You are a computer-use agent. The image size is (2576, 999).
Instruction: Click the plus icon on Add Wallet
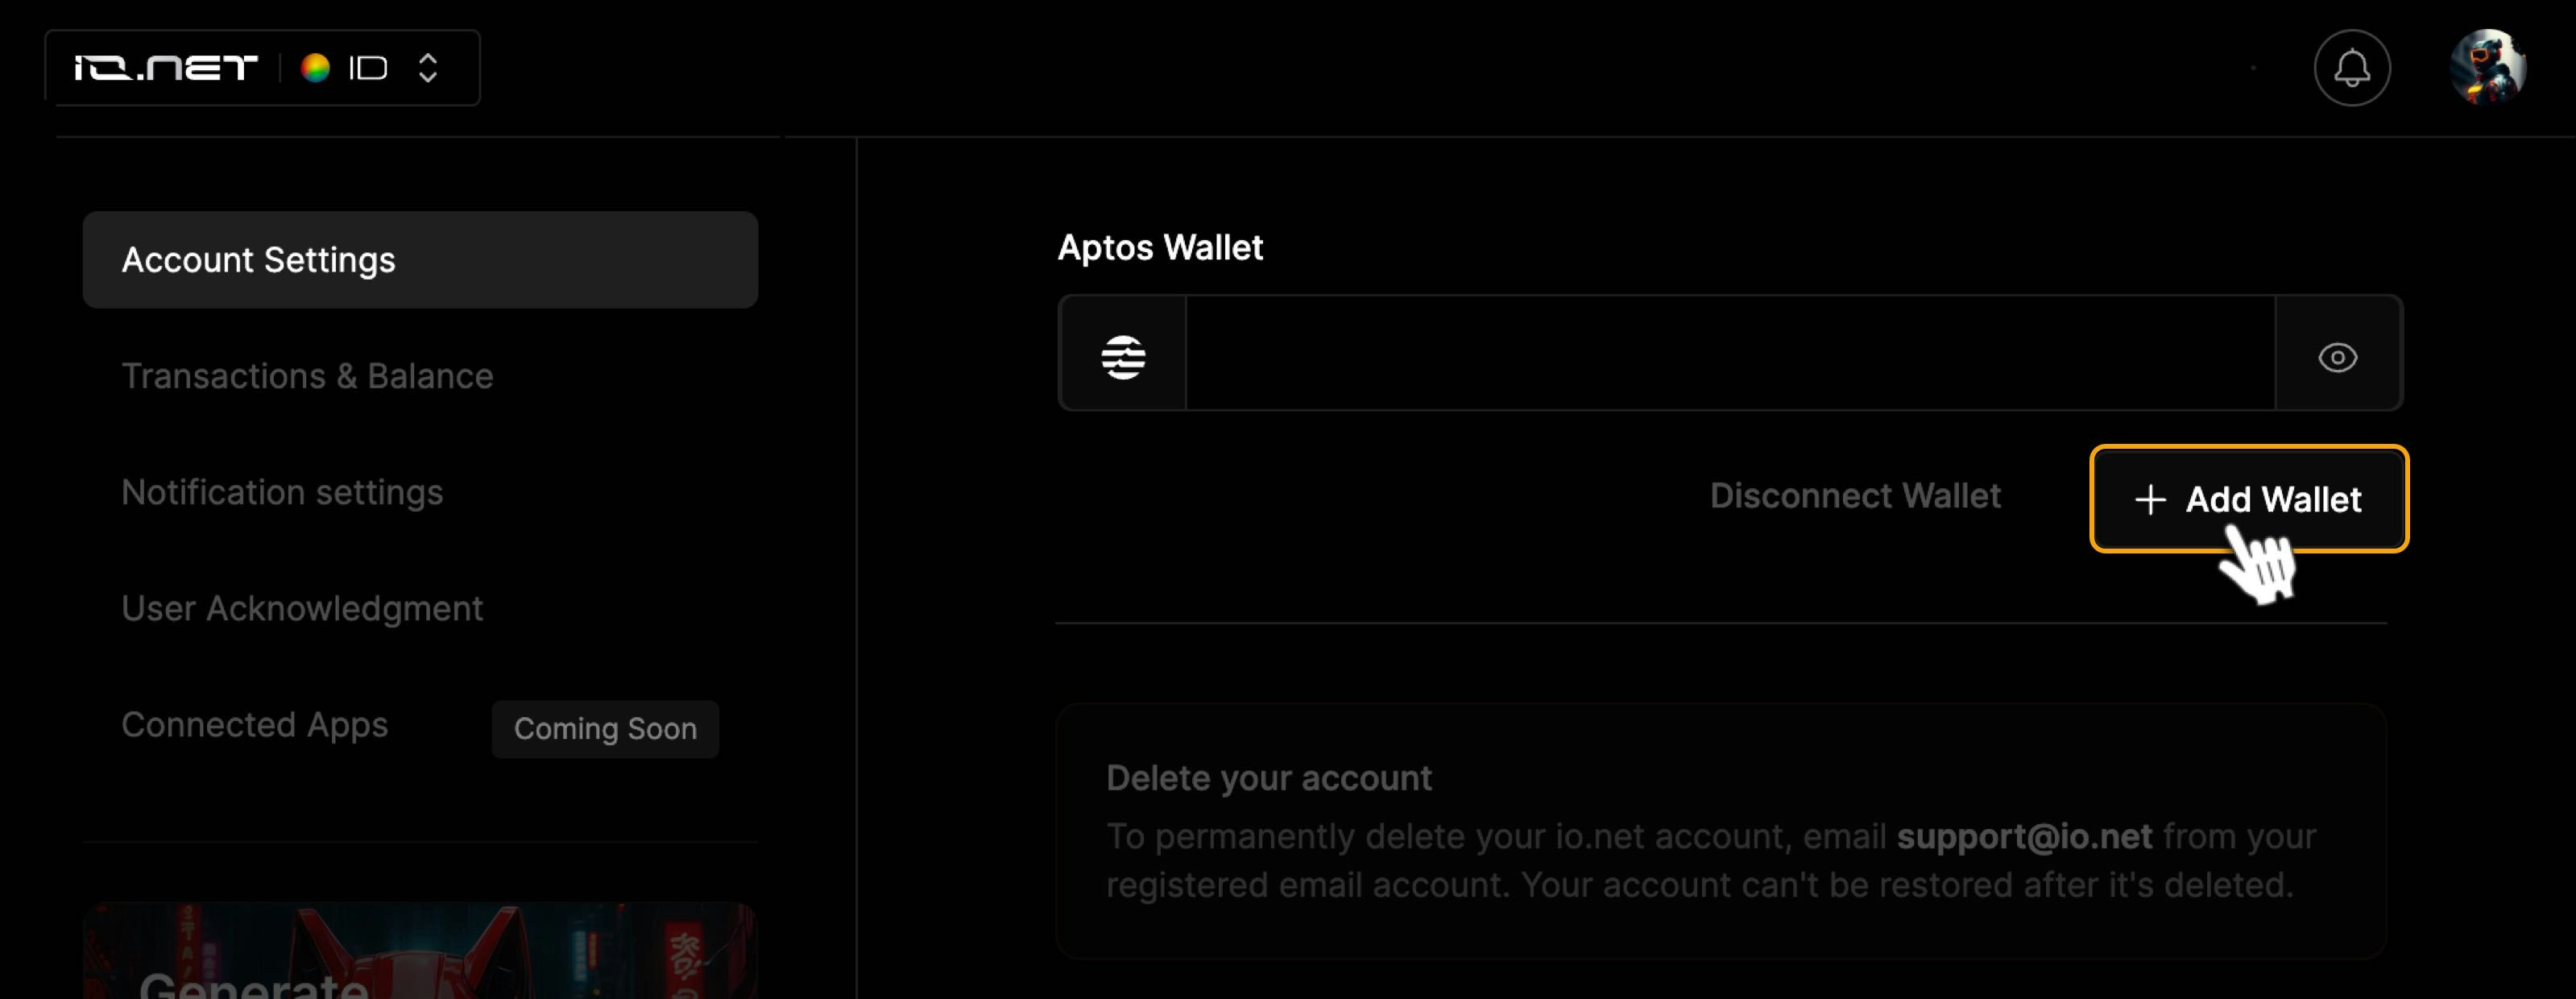pyautogui.click(x=2150, y=499)
